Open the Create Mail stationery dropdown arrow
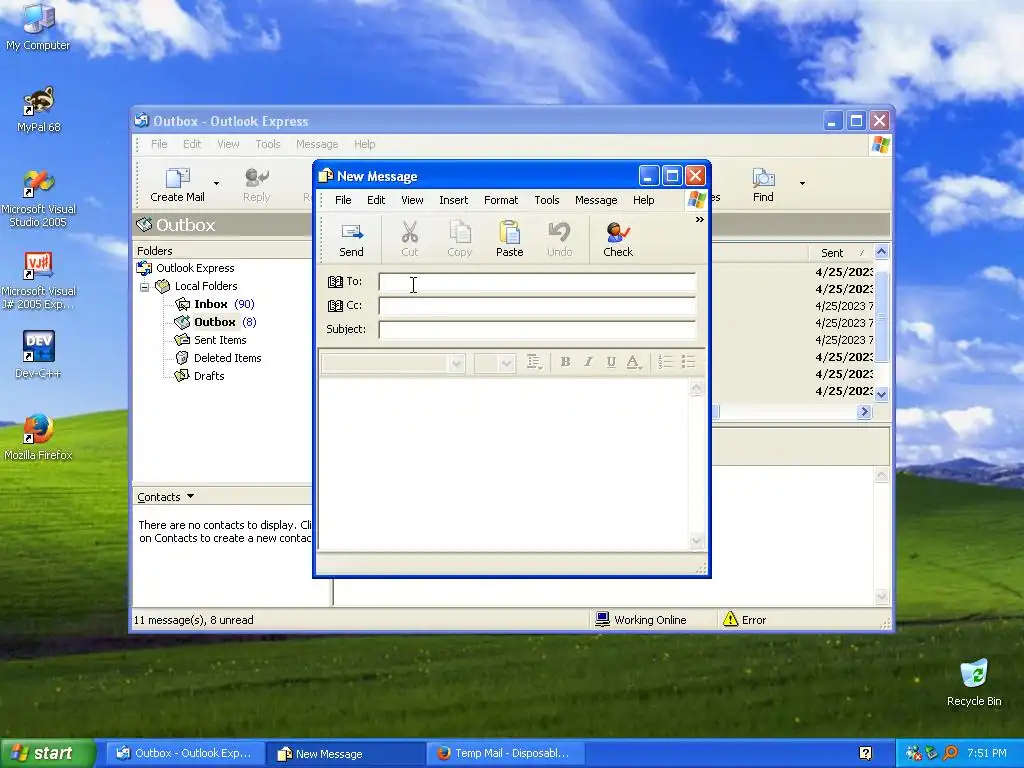This screenshot has width=1024, height=768. [x=216, y=184]
